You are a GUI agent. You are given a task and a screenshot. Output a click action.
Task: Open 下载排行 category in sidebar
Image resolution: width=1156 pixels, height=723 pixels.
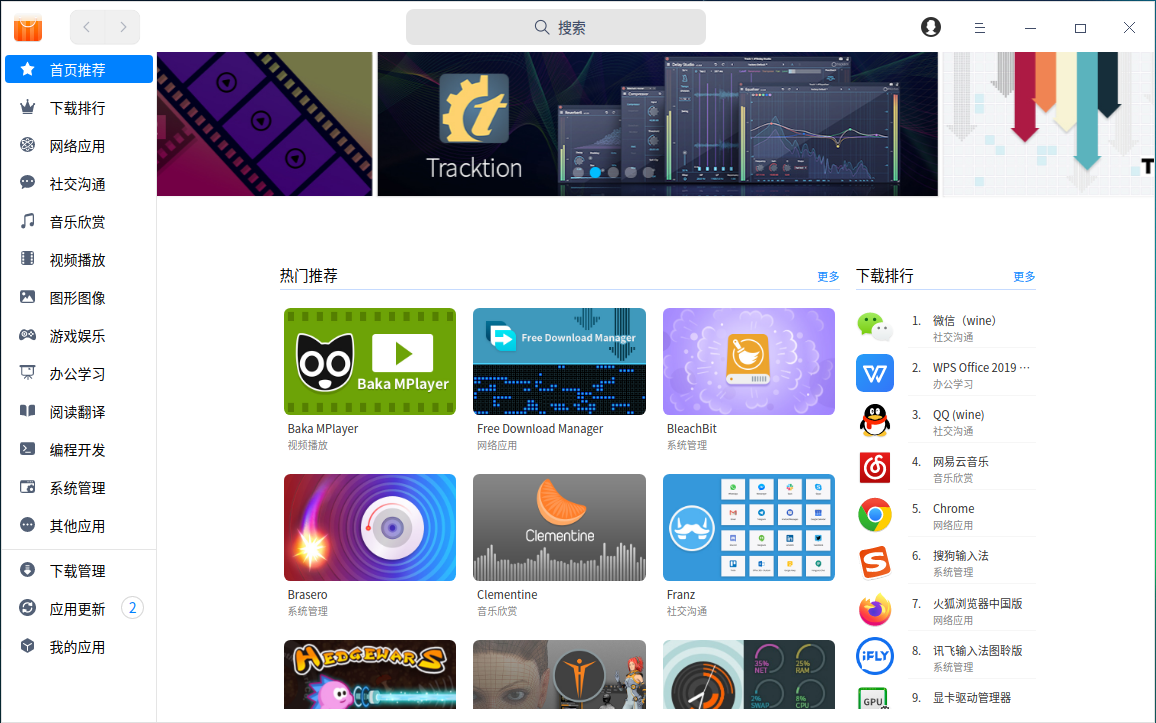point(79,108)
